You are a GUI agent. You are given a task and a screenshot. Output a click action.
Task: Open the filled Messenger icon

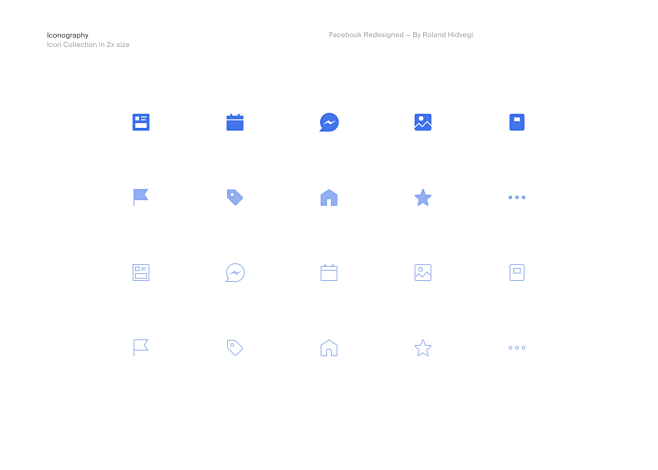coord(329,122)
